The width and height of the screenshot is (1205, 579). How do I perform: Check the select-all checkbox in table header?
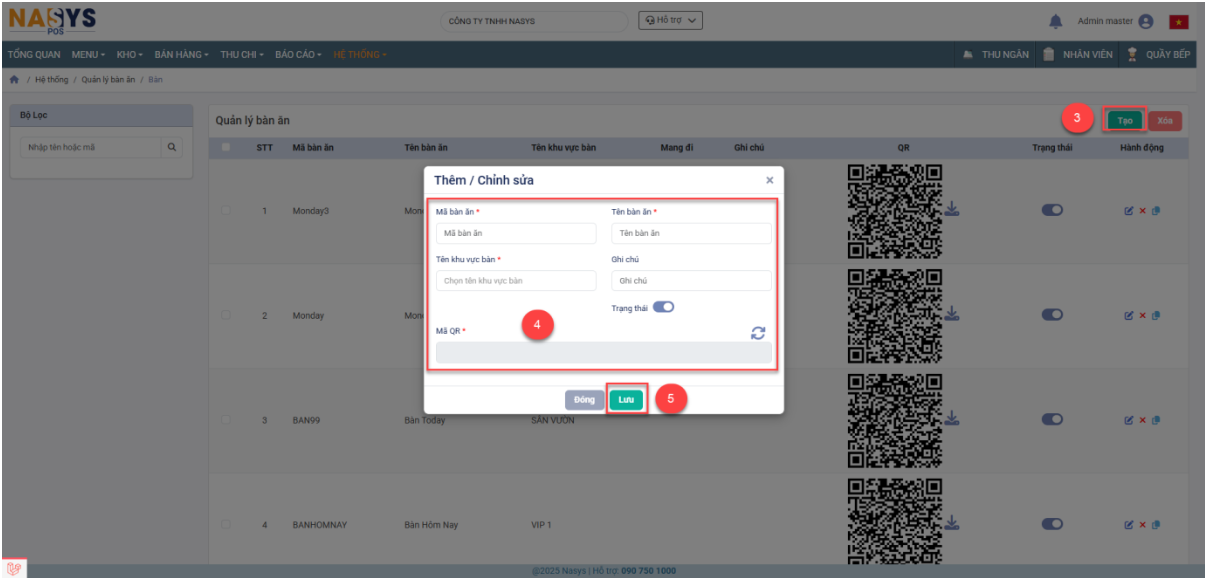pyautogui.click(x=226, y=148)
